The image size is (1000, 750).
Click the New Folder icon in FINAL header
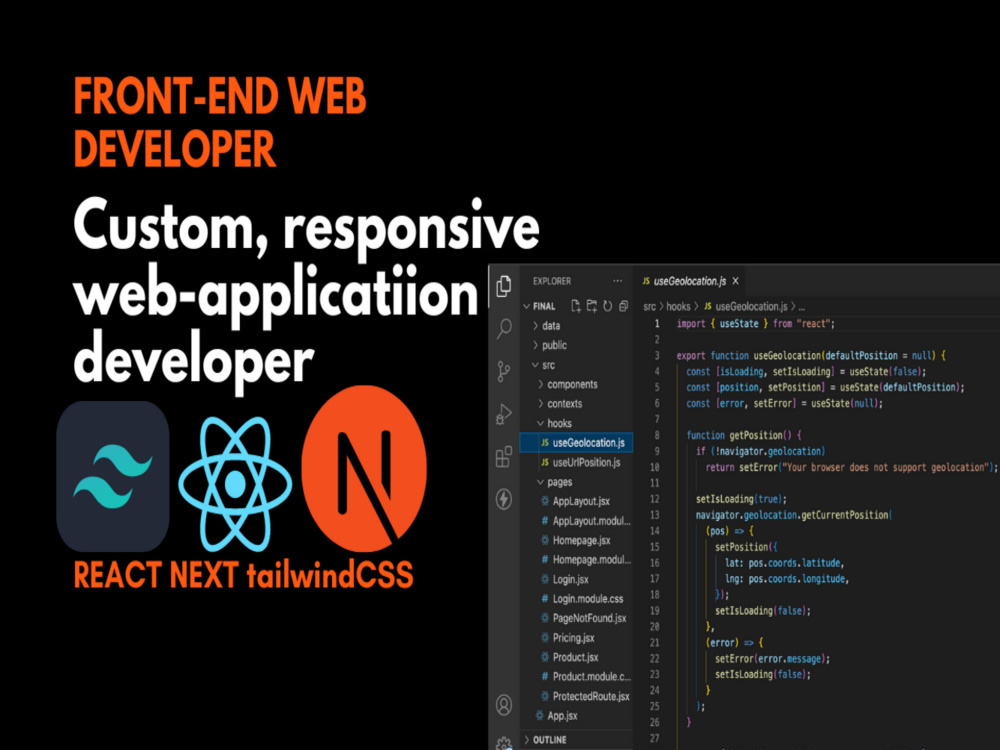592,306
